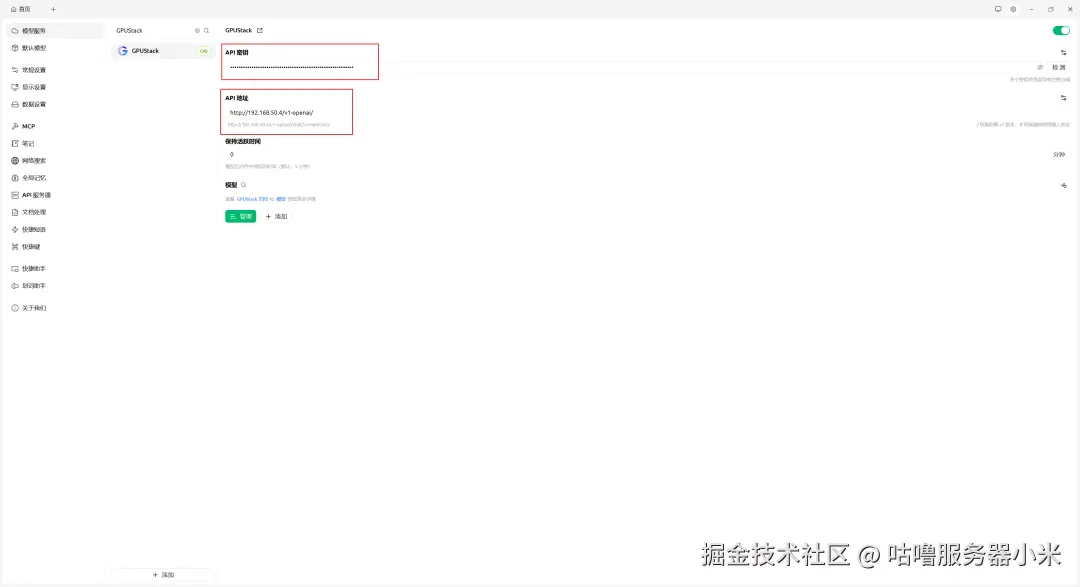The image size is (1080, 587).
Task: Click the 保持活跃时间 input field
Action: 634,154
